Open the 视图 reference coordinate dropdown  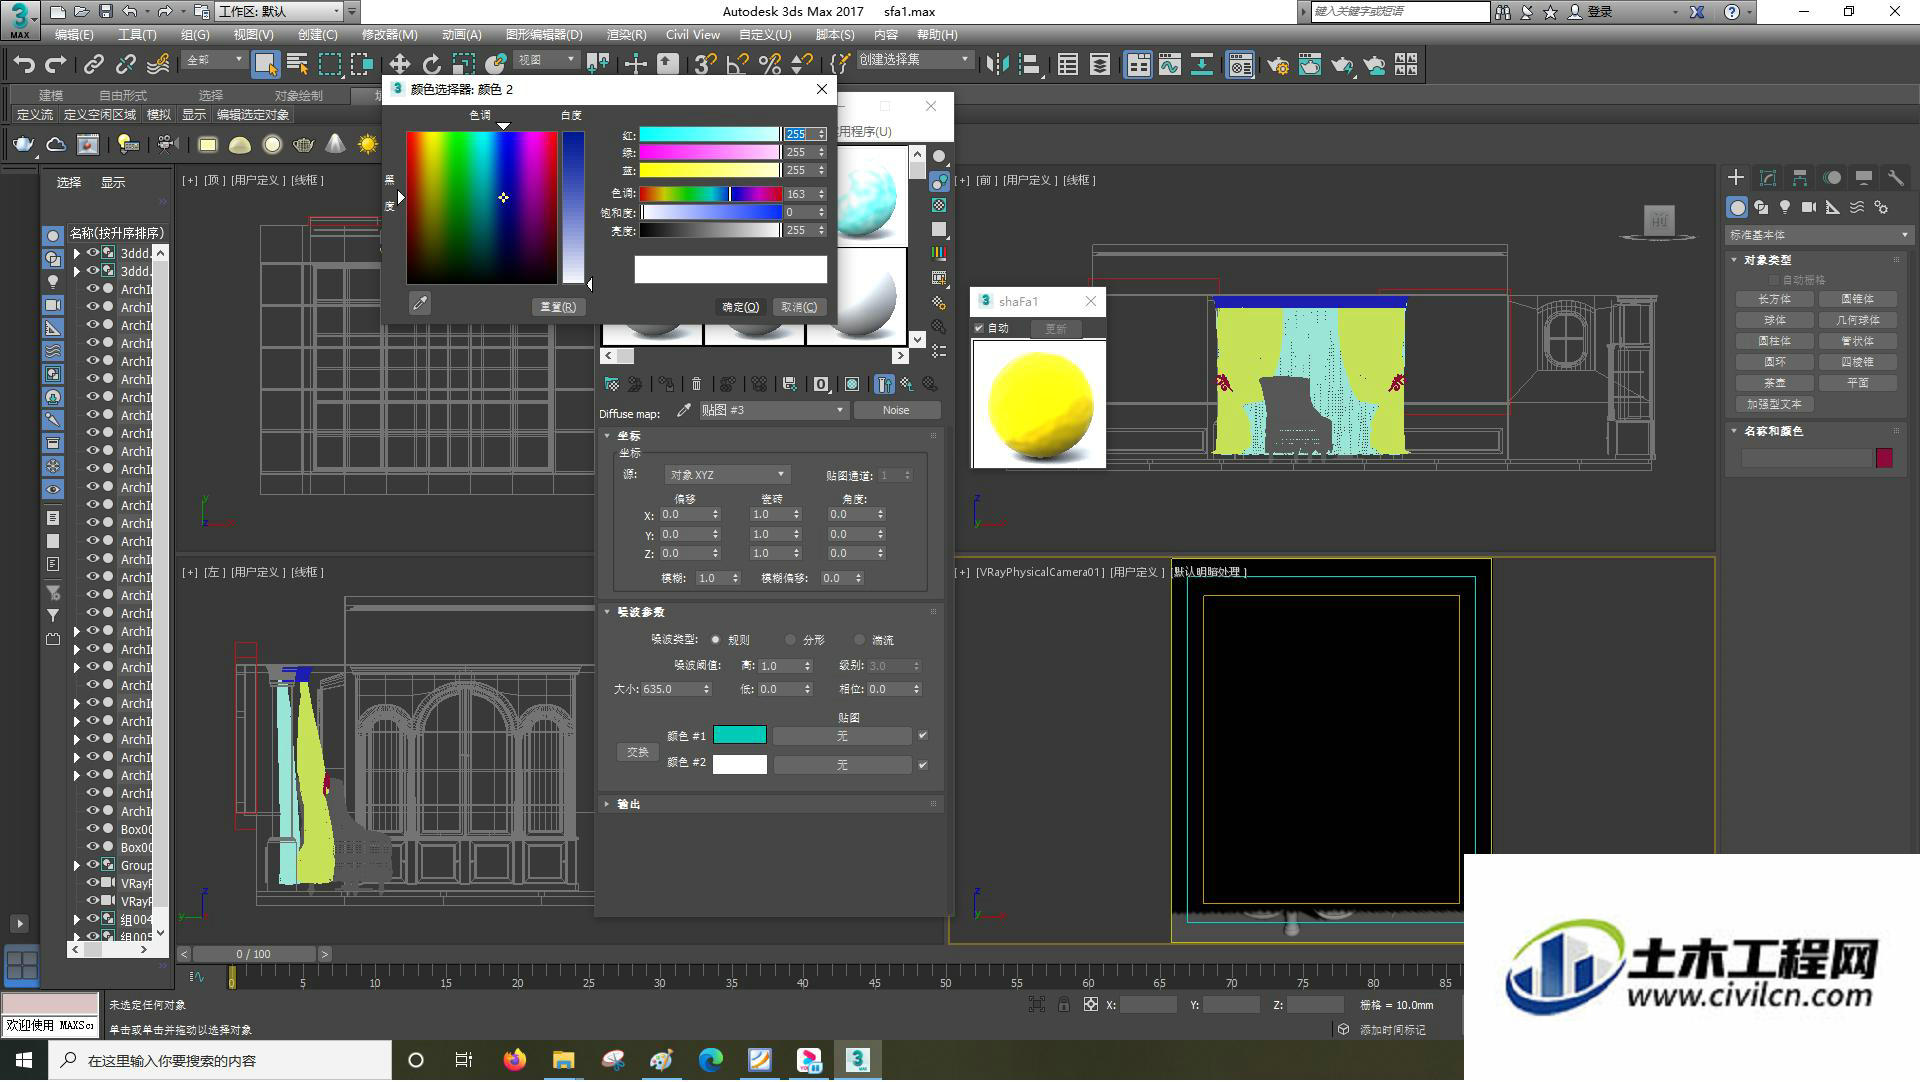(547, 60)
